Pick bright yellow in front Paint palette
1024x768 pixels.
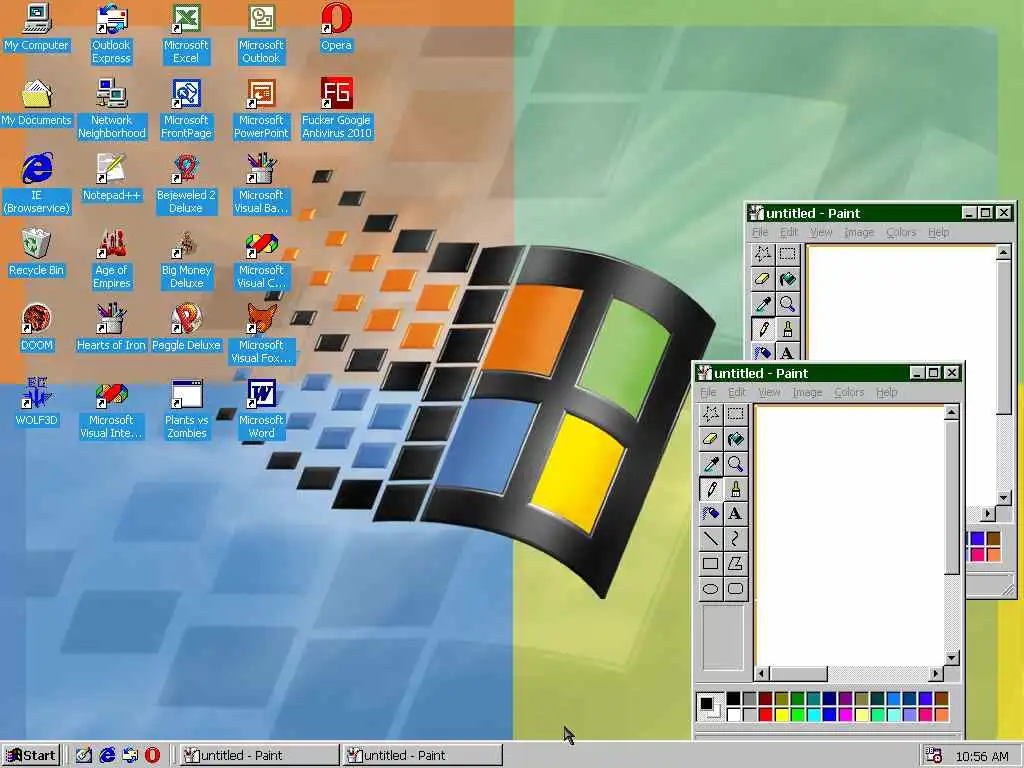(x=782, y=714)
